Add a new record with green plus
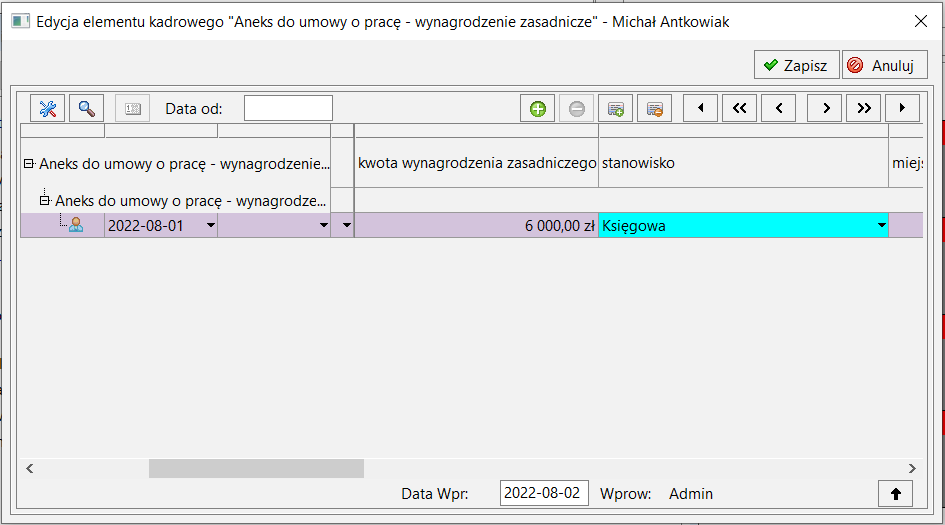This screenshot has height=525, width=945. point(538,108)
